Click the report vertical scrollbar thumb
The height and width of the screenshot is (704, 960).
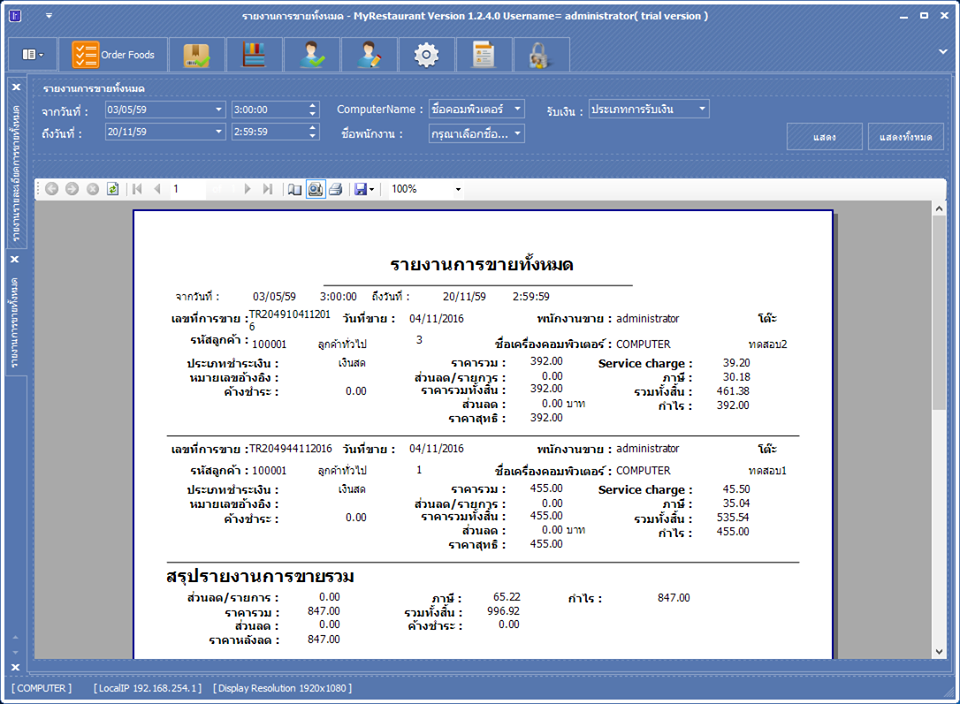(939, 312)
